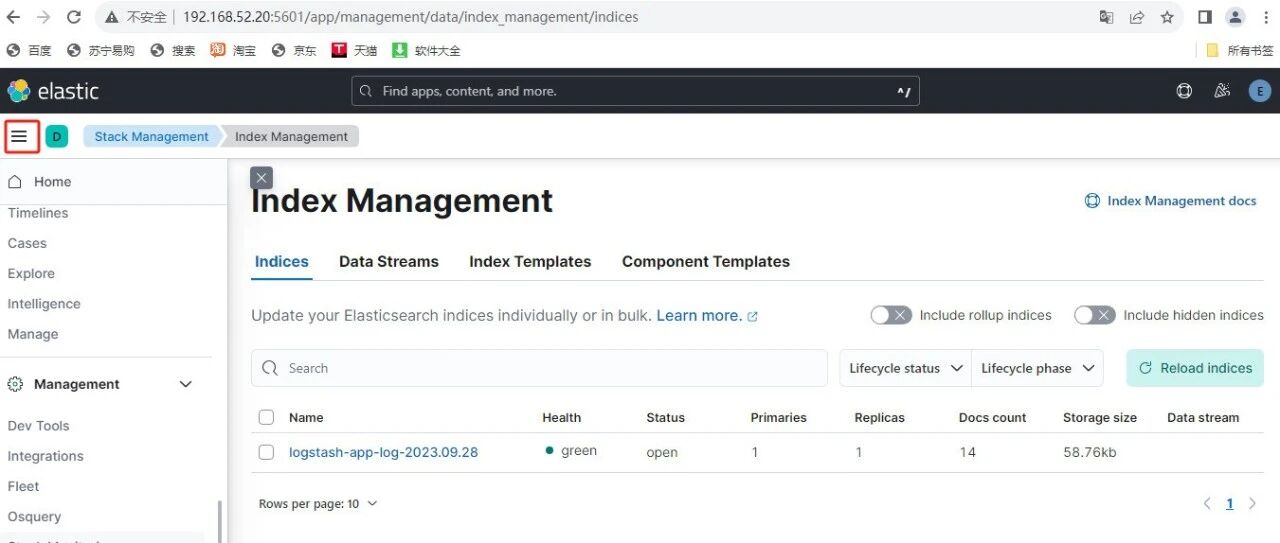
Task: Open the 淘宝 bookmark
Action: (233, 50)
